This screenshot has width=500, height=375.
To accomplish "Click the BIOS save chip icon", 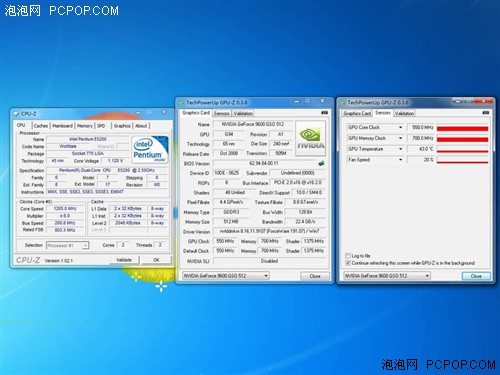I will click(x=321, y=163).
